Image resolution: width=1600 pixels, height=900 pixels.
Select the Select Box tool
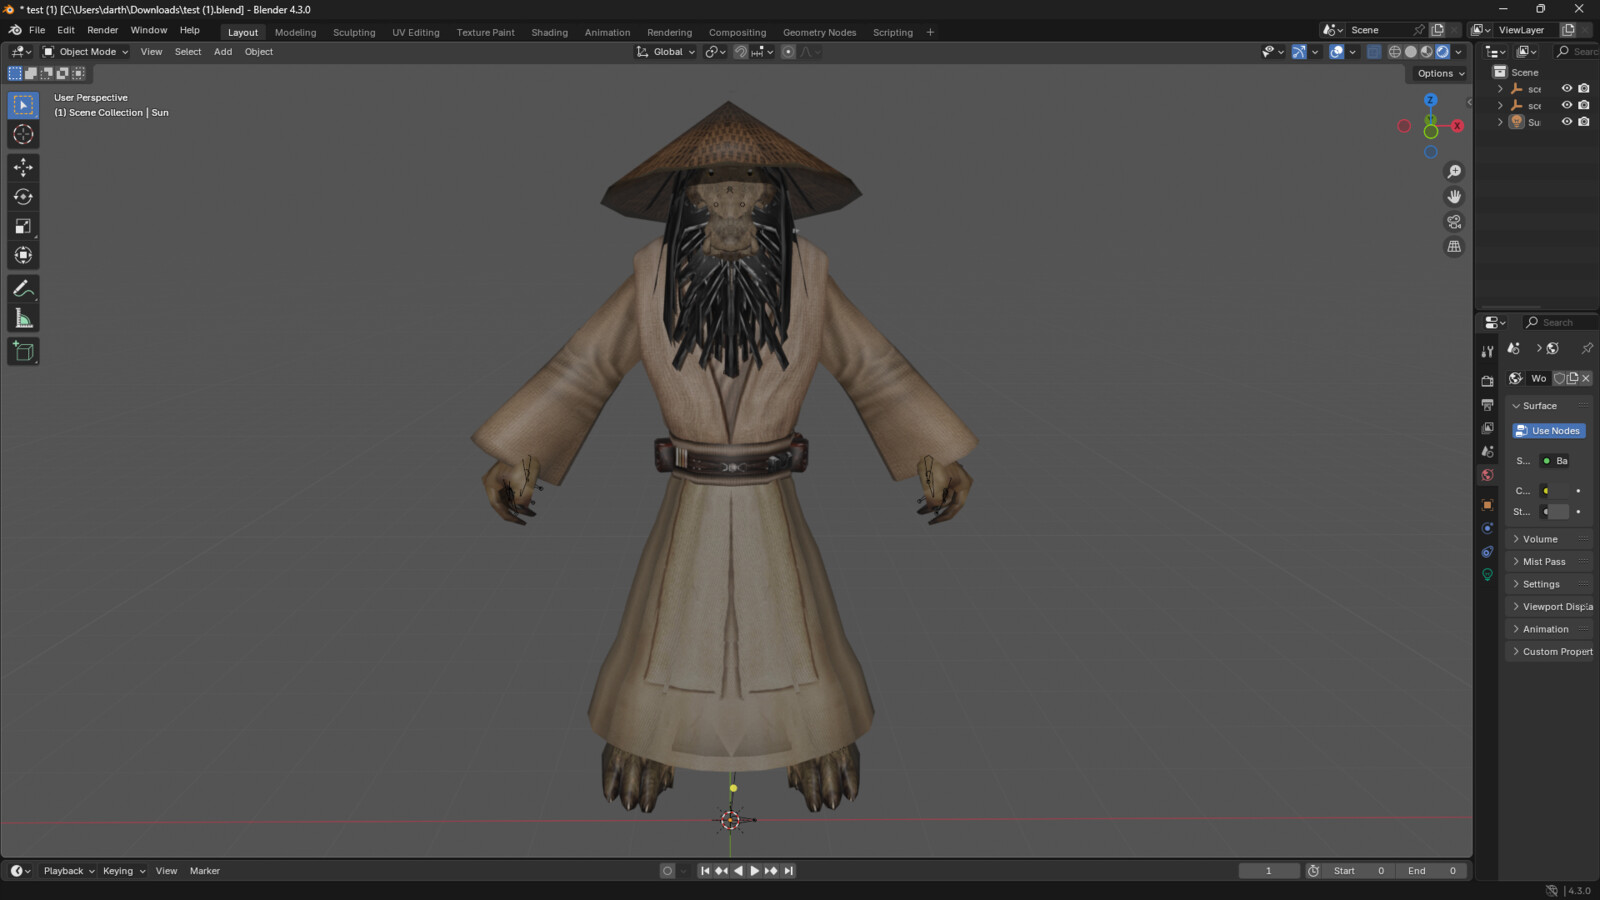tap(23, 105)
